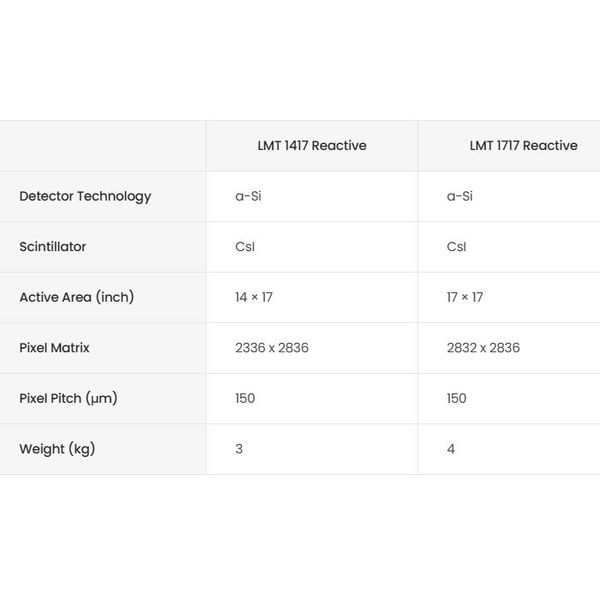Click the LMT 1717 Reactive column header

(x=523, y=146)
